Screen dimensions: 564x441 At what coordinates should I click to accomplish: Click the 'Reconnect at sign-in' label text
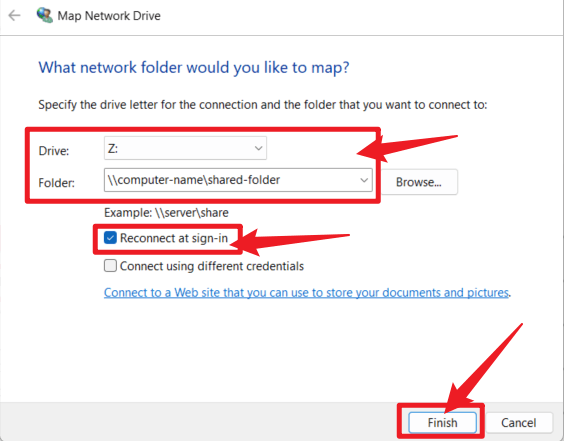(x=174, y=238)
